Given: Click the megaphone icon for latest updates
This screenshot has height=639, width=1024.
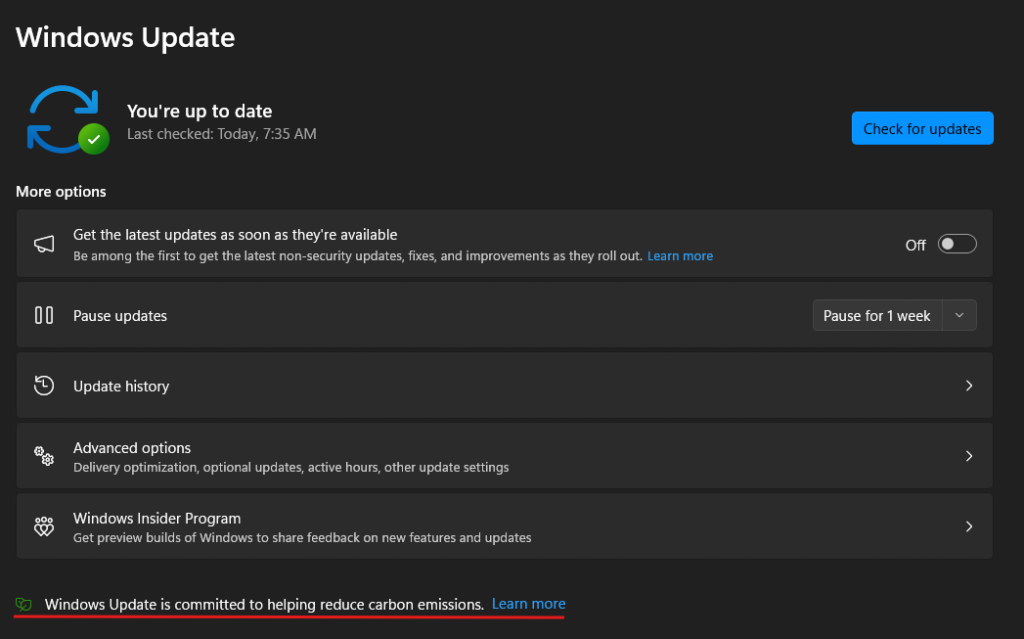Looking at the screenshot, I should tap(44, 244).
